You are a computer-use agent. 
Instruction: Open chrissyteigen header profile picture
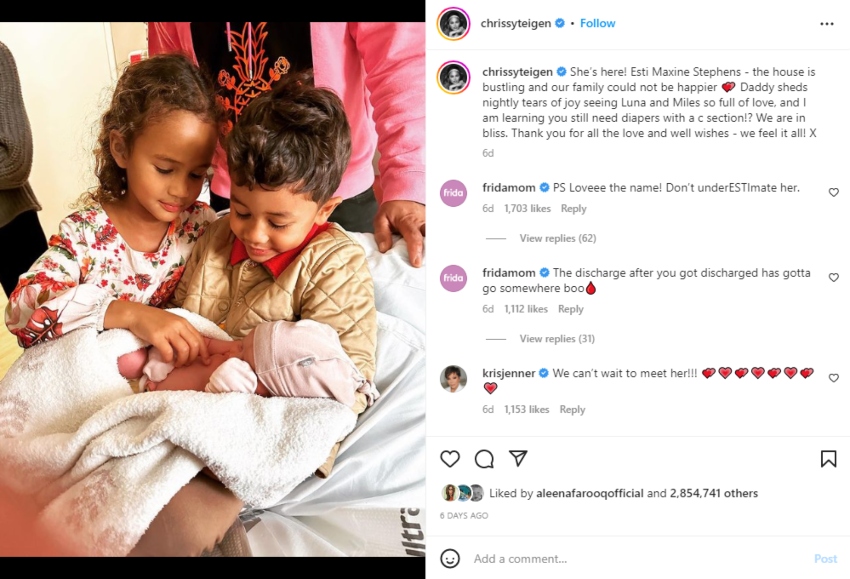(453, 24)
